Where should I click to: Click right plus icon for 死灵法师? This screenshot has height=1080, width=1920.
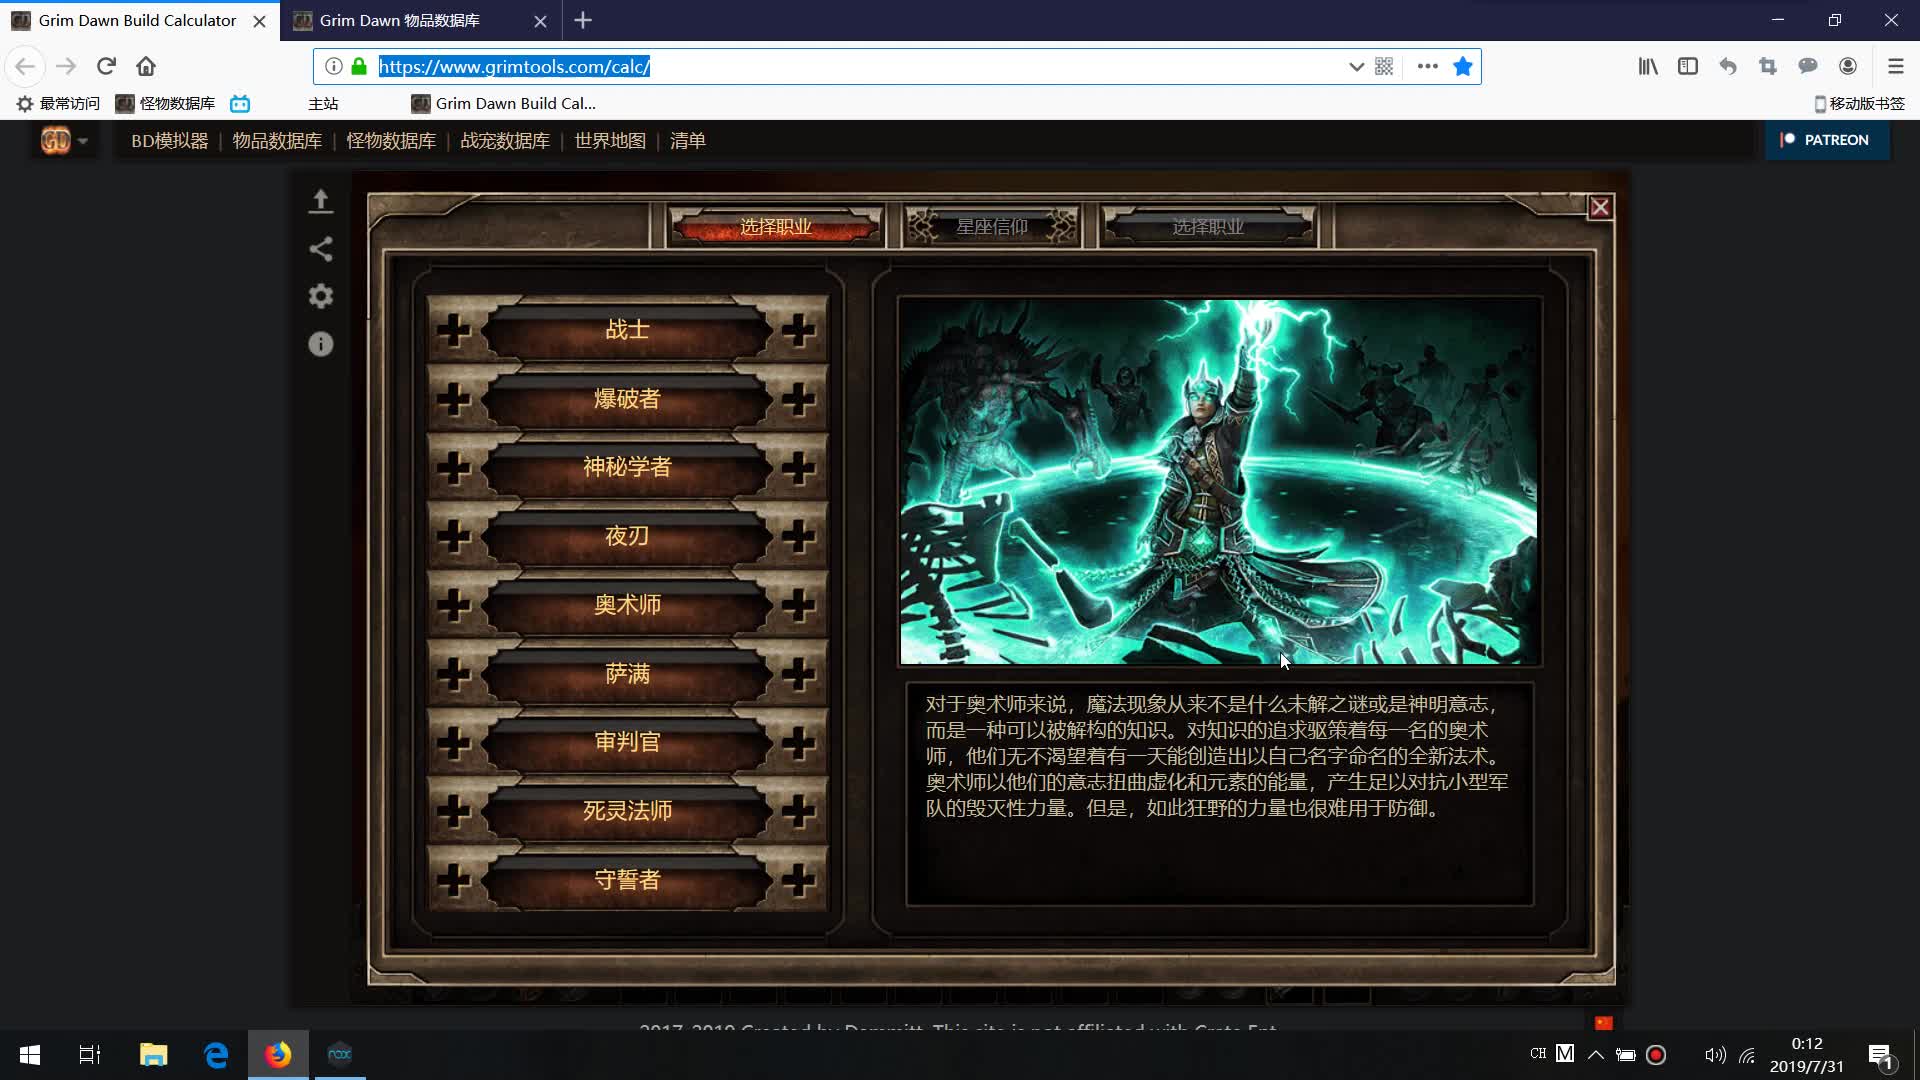coord(798,811)
